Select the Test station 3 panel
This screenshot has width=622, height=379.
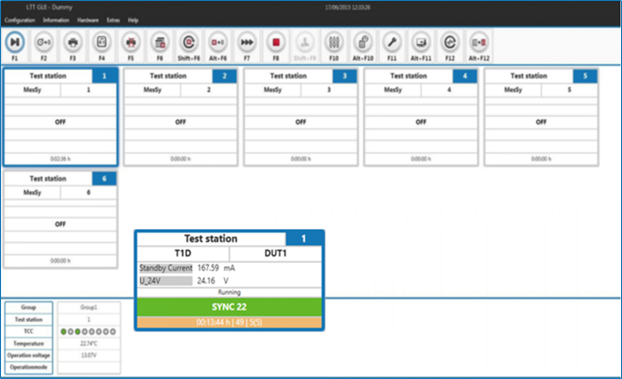(x=301, y=117)
